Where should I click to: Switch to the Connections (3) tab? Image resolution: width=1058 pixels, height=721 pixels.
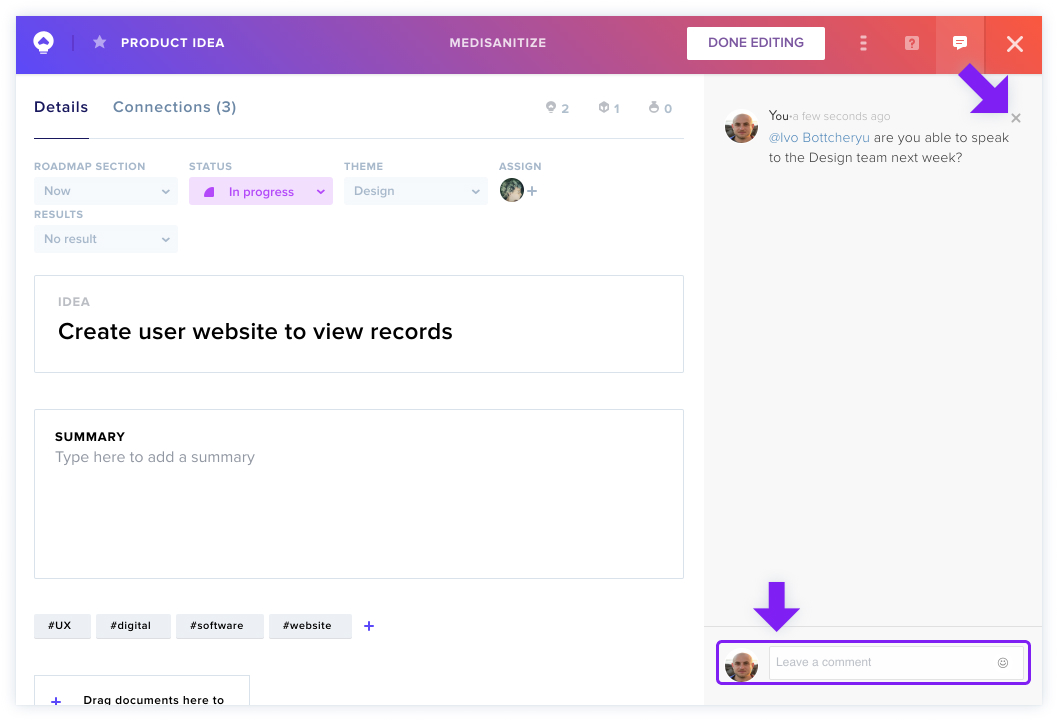(174, 107)
